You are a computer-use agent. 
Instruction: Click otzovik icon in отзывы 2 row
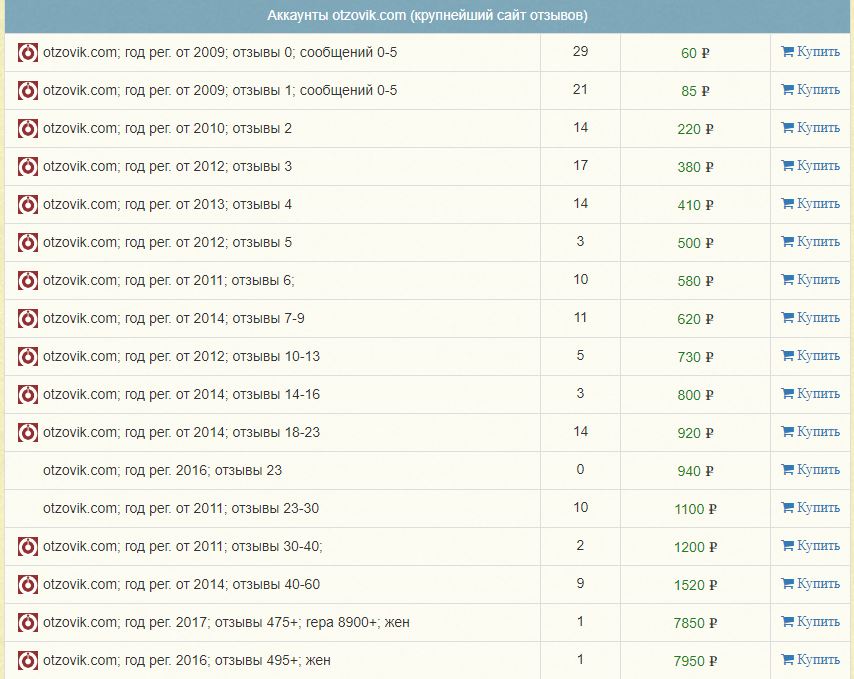28,129
